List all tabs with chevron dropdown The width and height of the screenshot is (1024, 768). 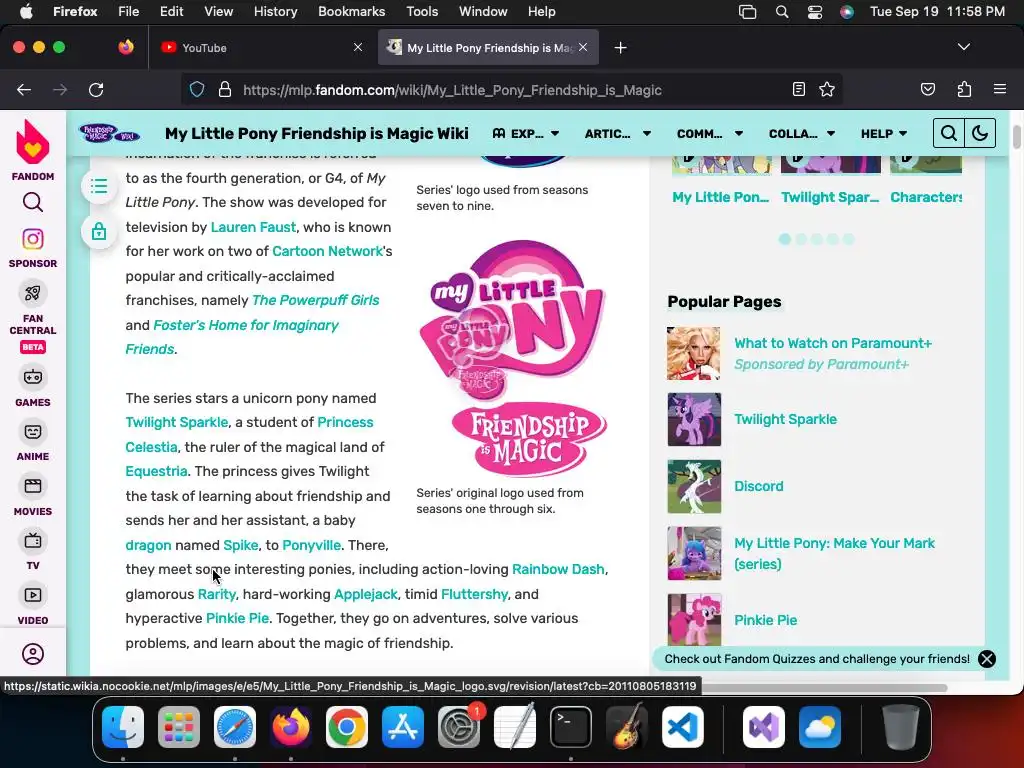tap(964, 47)
